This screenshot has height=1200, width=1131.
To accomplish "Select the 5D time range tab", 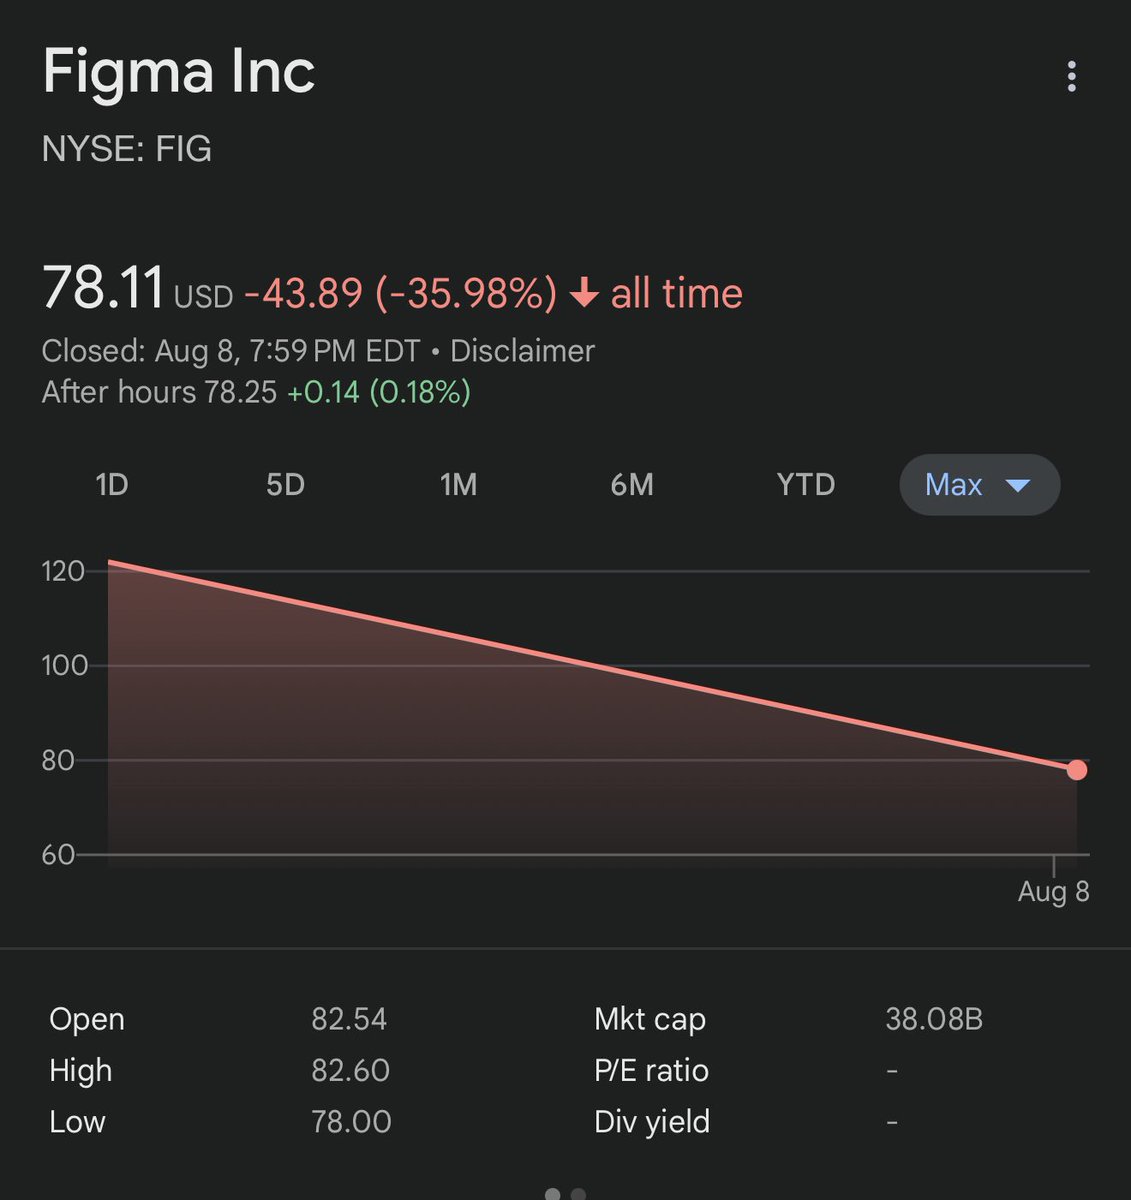I will click(285, 485).
